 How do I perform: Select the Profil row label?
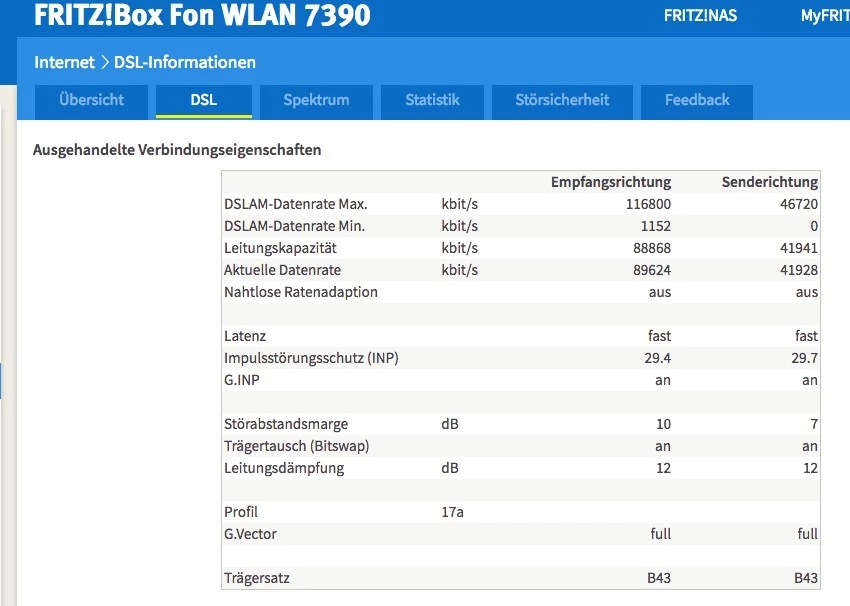pos(241,512)
